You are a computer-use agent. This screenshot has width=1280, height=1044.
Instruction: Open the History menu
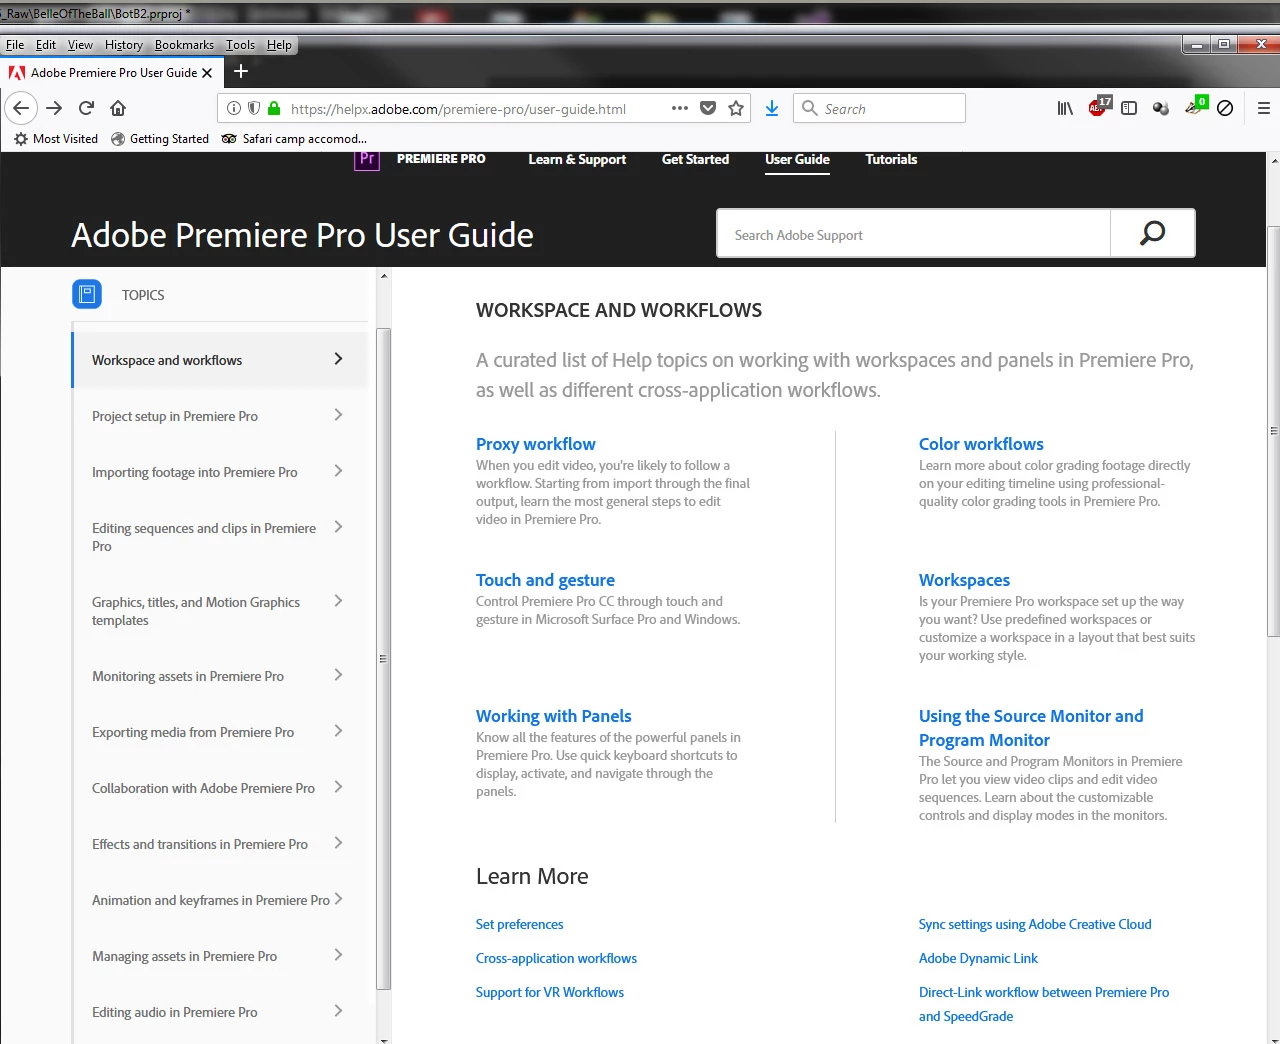(x=124, y=45)
